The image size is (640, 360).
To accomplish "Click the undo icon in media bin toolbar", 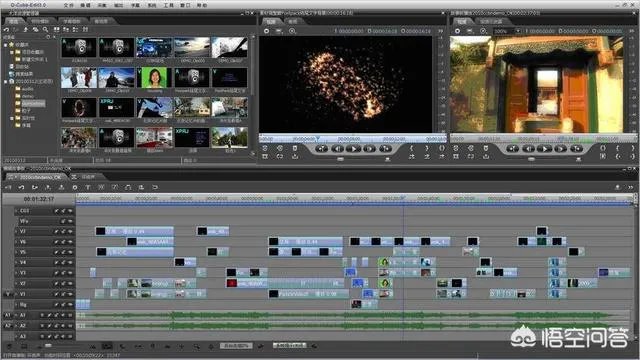I will click(x=6, y=30).
